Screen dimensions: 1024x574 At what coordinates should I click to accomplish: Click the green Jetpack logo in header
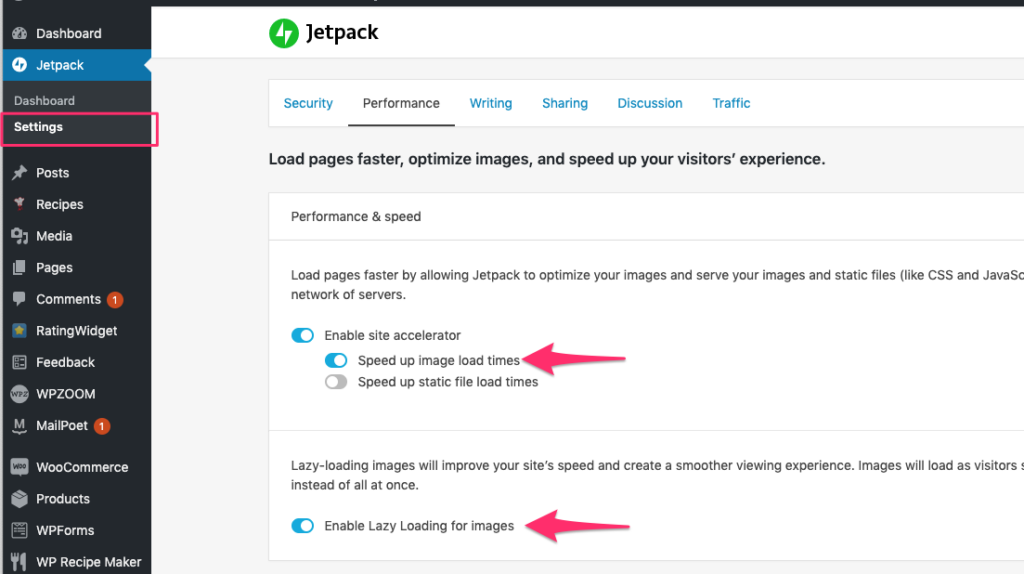click(x=284, y=33)
